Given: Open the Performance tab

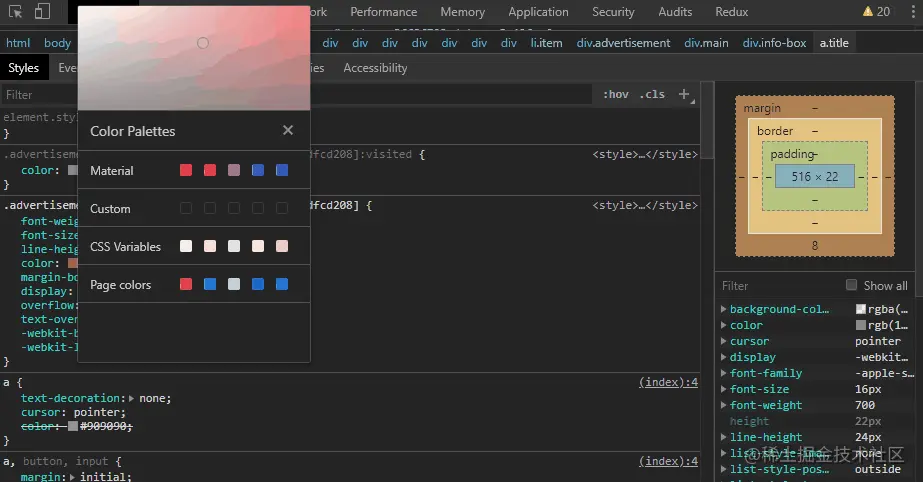Looking at the screenshot, I should 384,12.
